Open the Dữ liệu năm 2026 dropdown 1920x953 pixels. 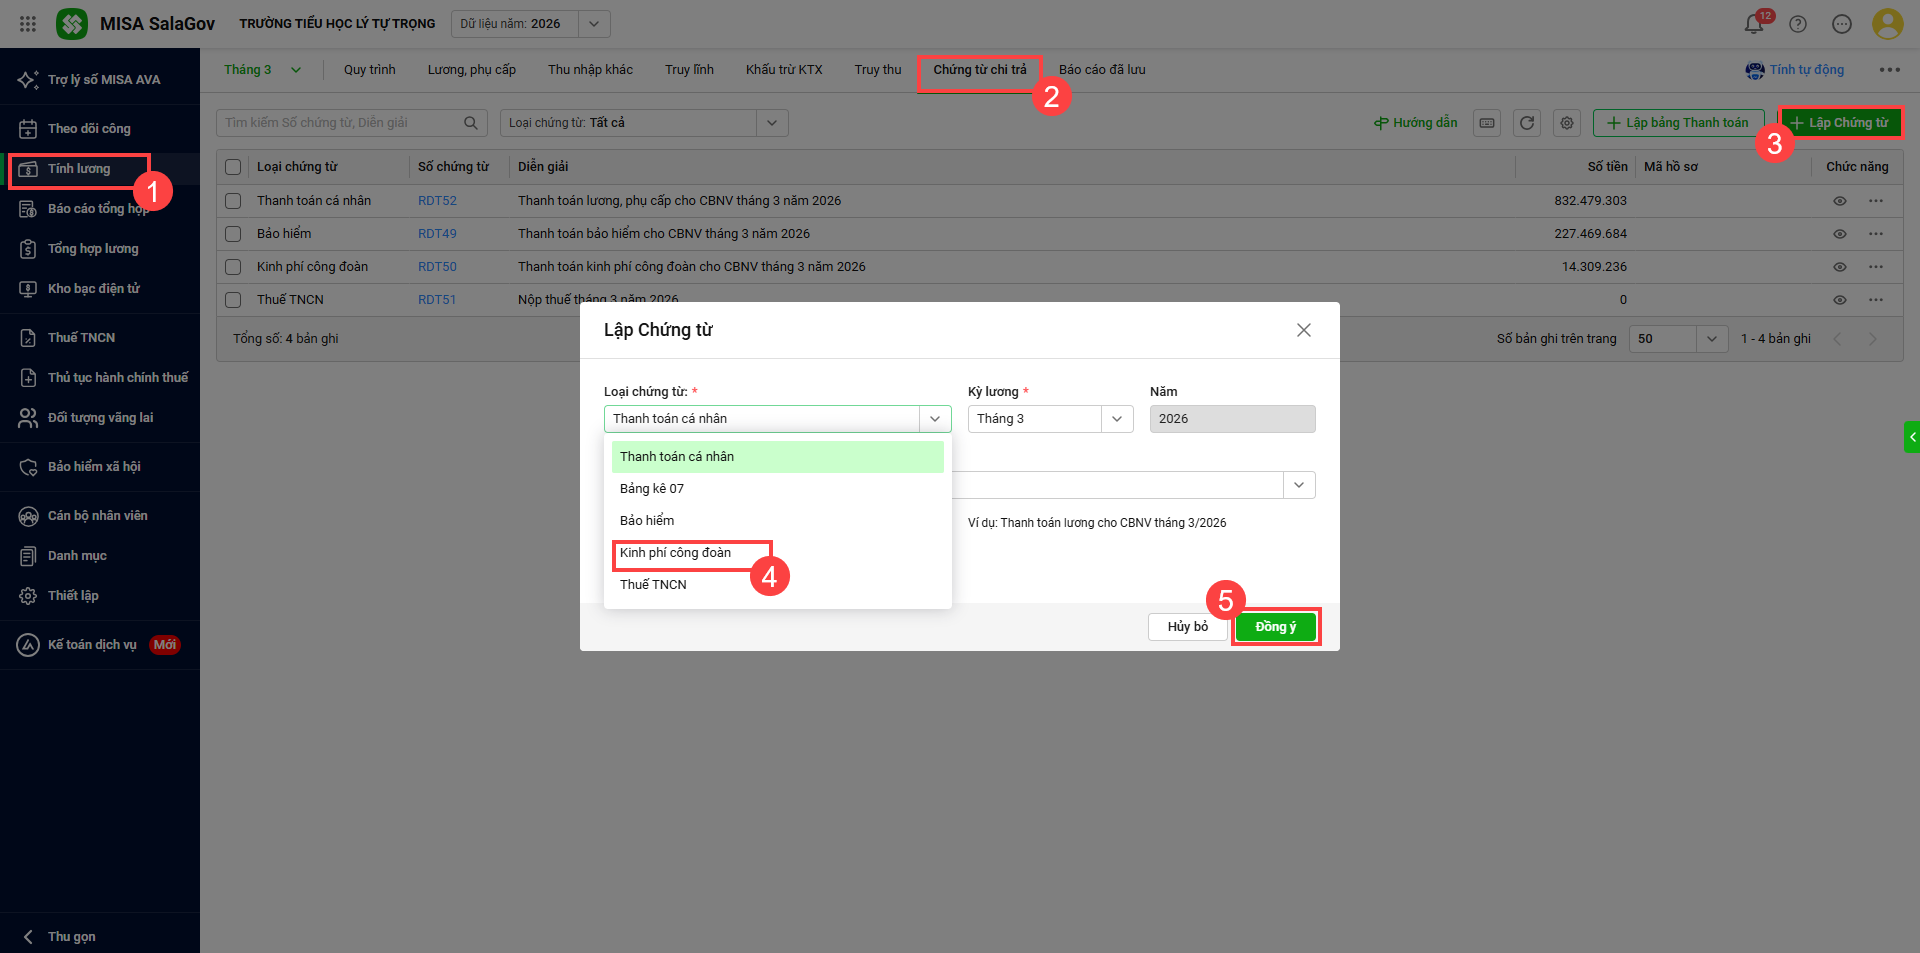594,24
